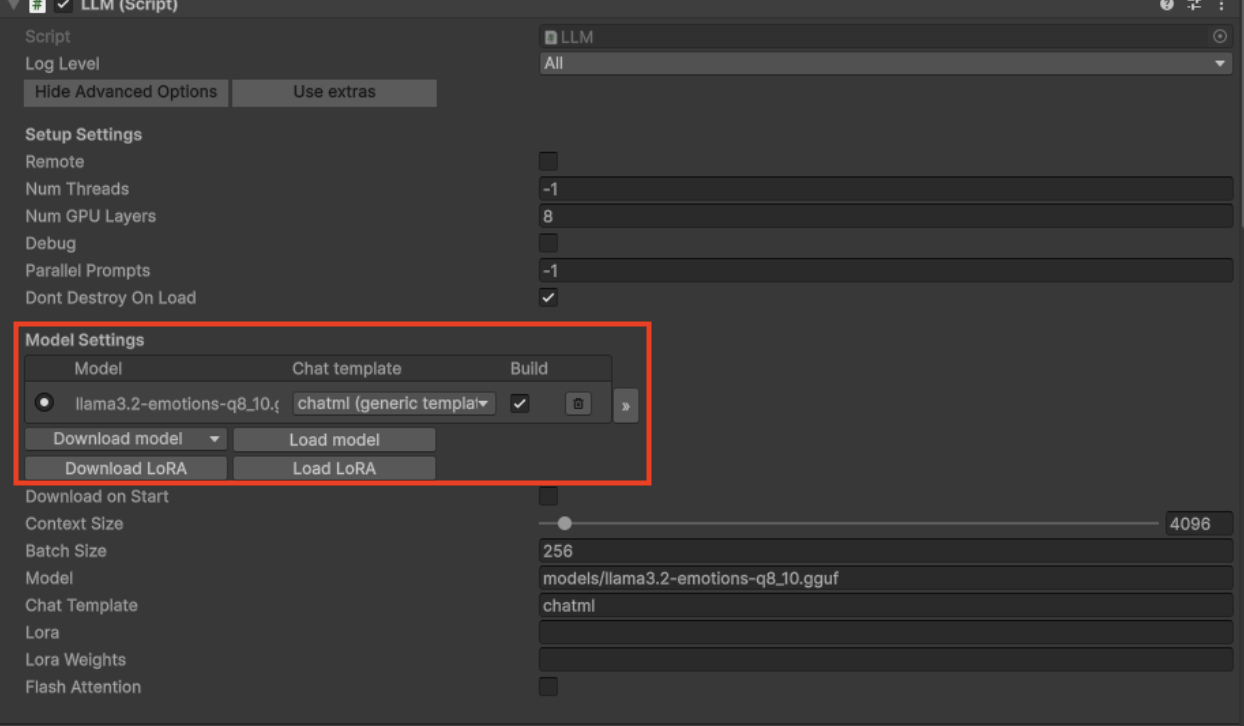This screenshot has width=1244, height=726.
Task: Click the chevron button beside the model row
Action: pos(626,404)
